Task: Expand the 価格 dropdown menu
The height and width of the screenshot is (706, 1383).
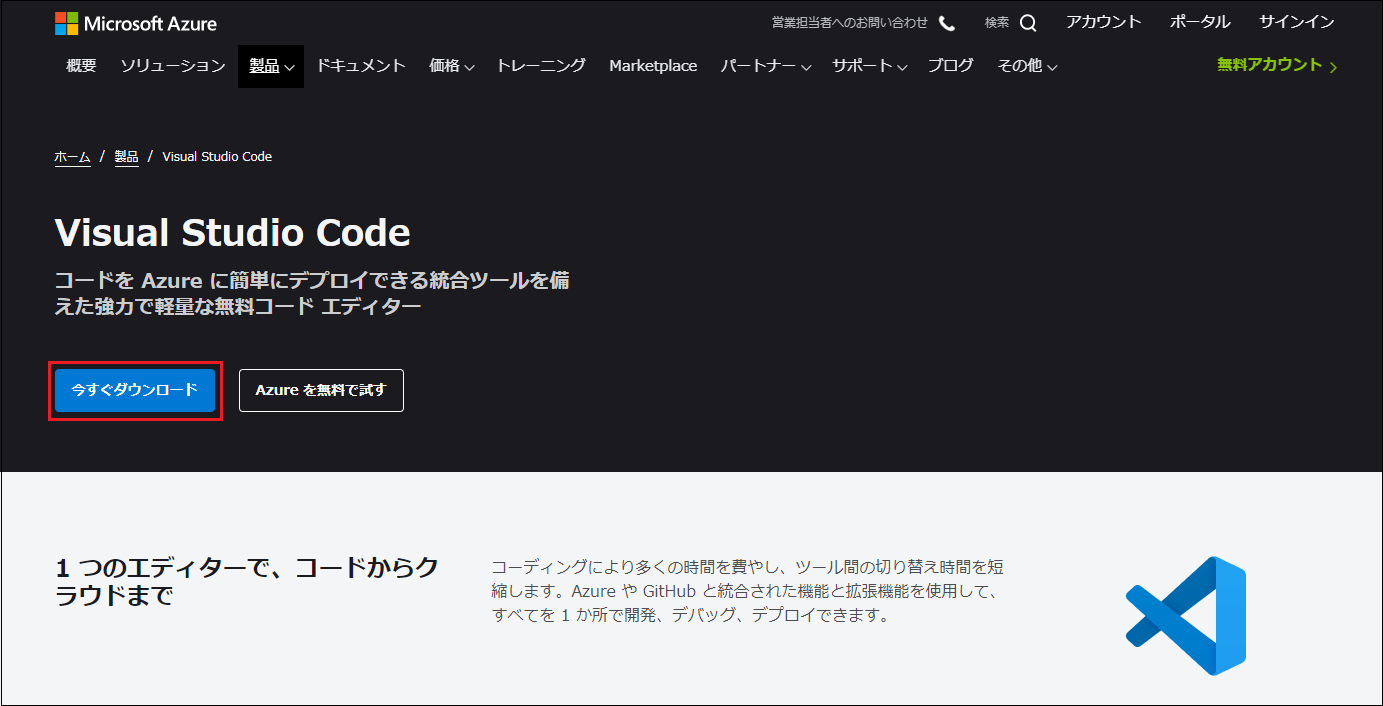Action: 452,66
